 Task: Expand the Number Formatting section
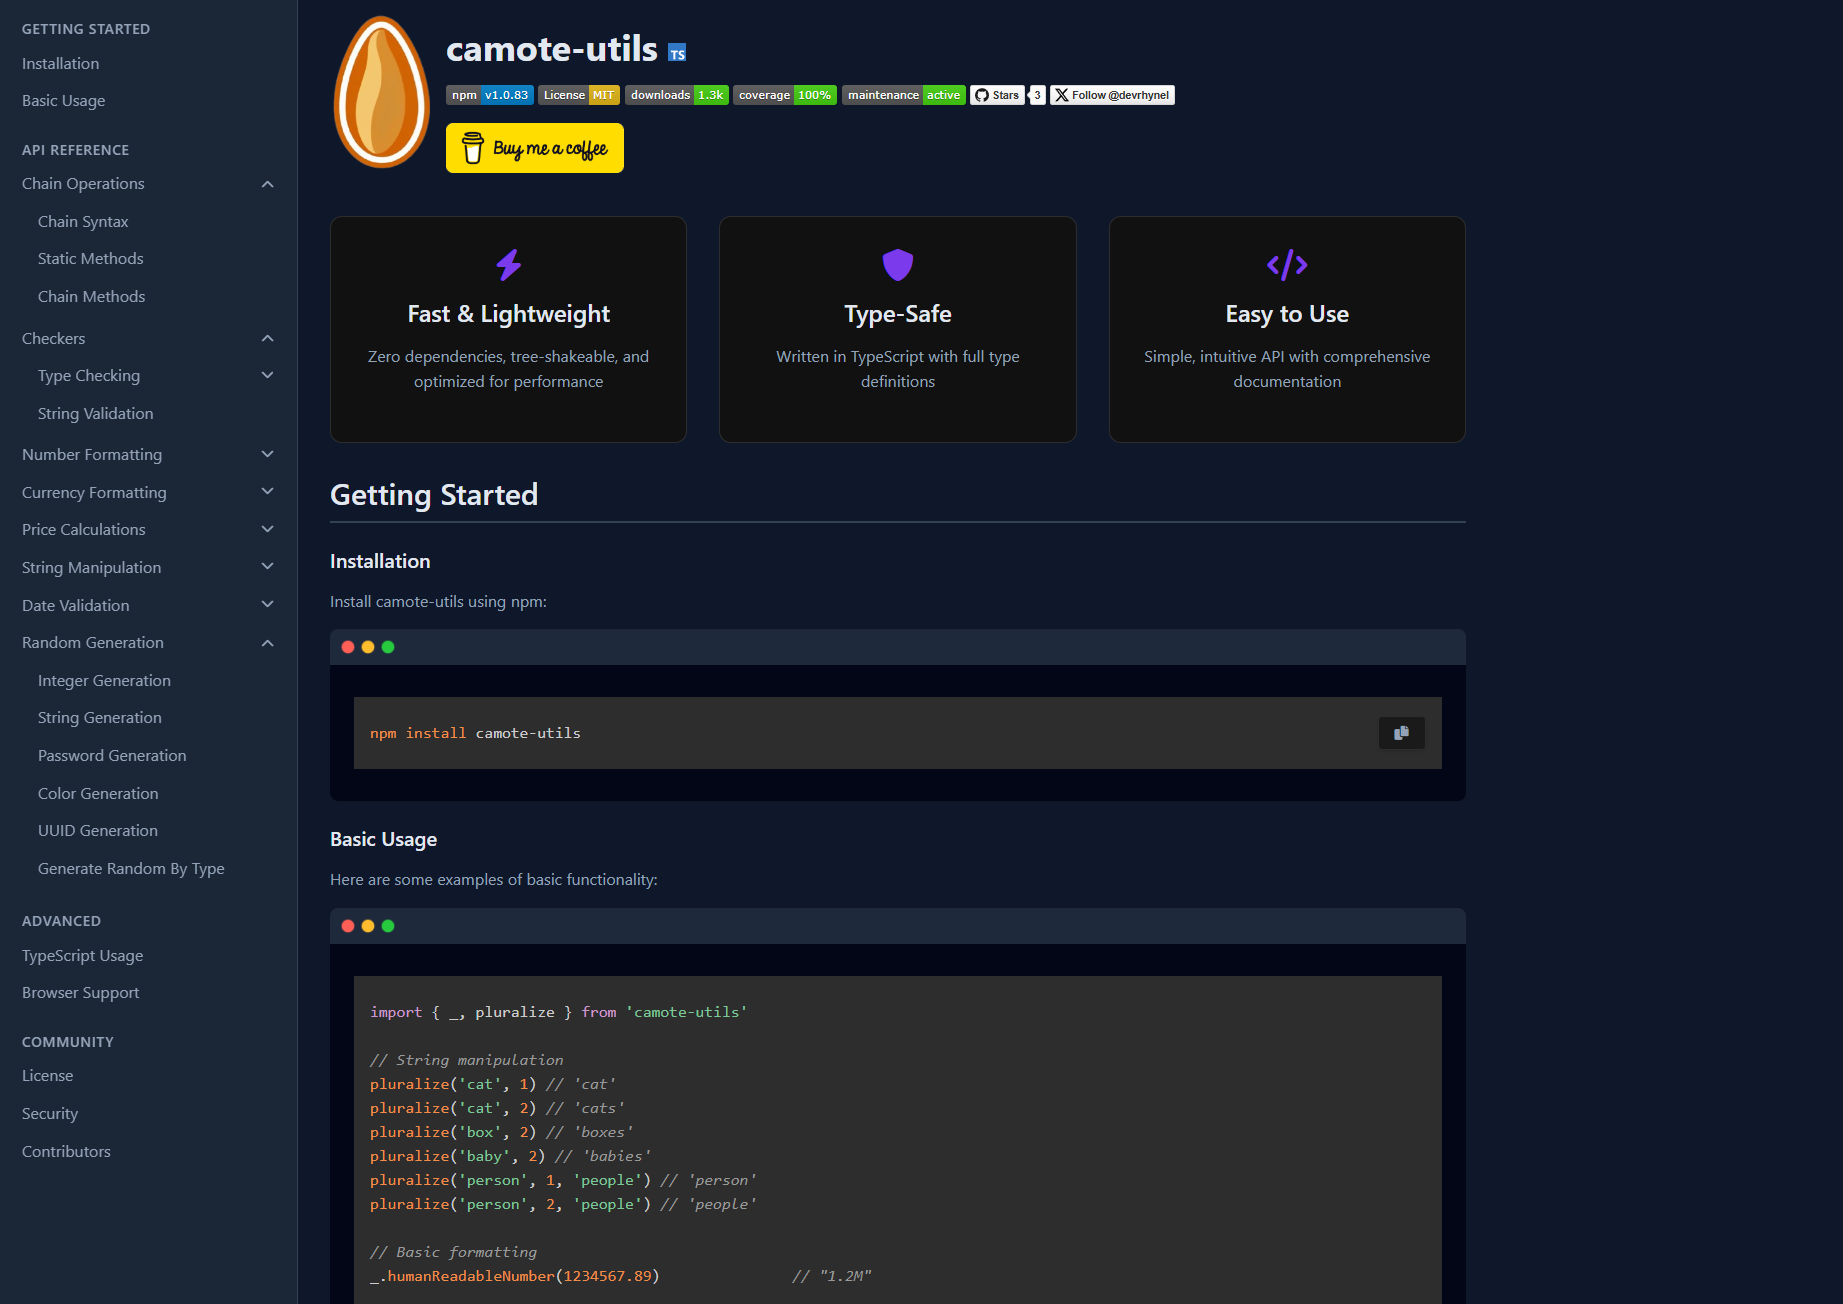pyautogui.click(x=268, y=454)
